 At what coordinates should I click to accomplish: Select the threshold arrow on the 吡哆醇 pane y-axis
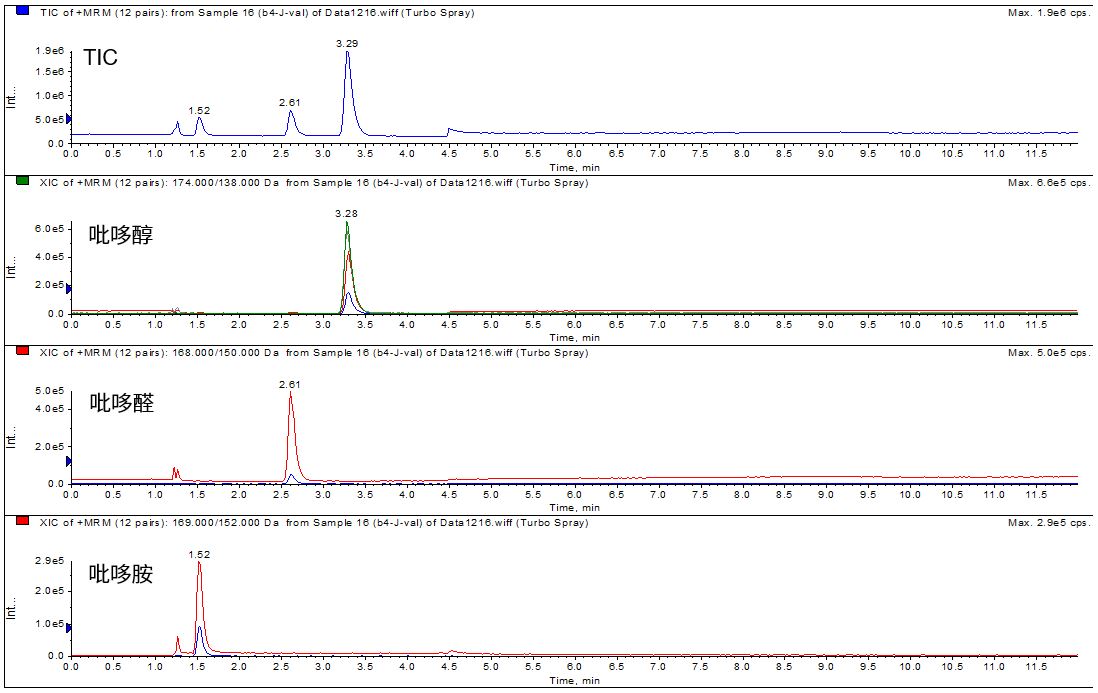pos(69,288)
